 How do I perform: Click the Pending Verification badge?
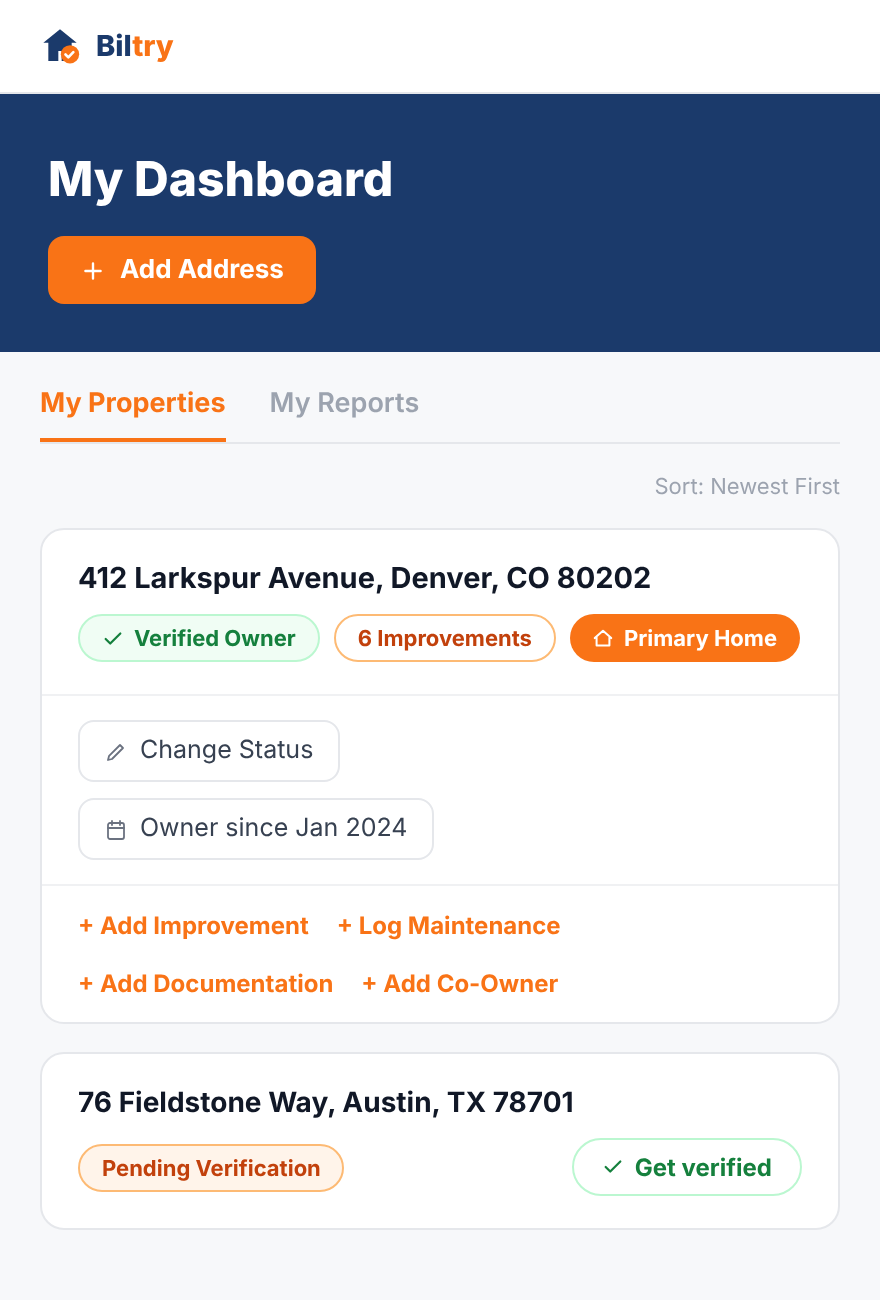point(211,1168)
